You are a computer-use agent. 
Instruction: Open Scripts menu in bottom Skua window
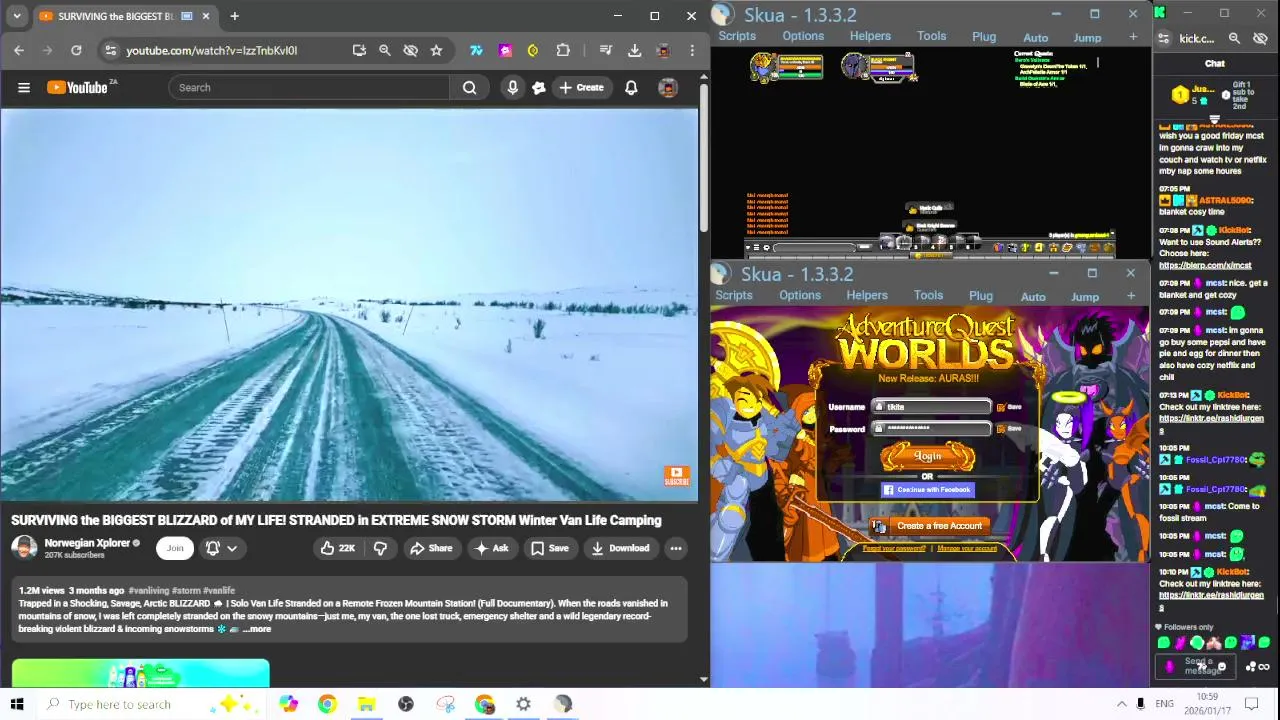[734, 295]
